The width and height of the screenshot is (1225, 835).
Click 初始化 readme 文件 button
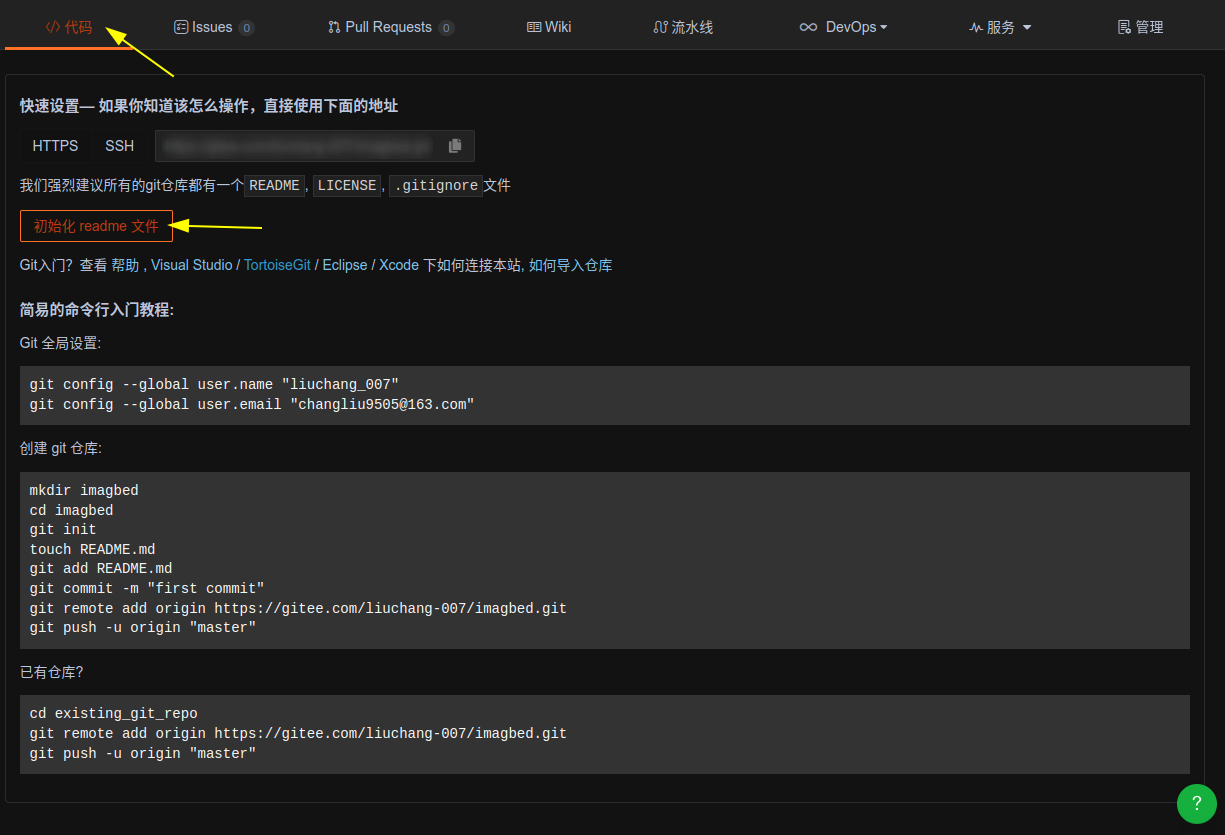pyautogui.click(x=96, y=226)
